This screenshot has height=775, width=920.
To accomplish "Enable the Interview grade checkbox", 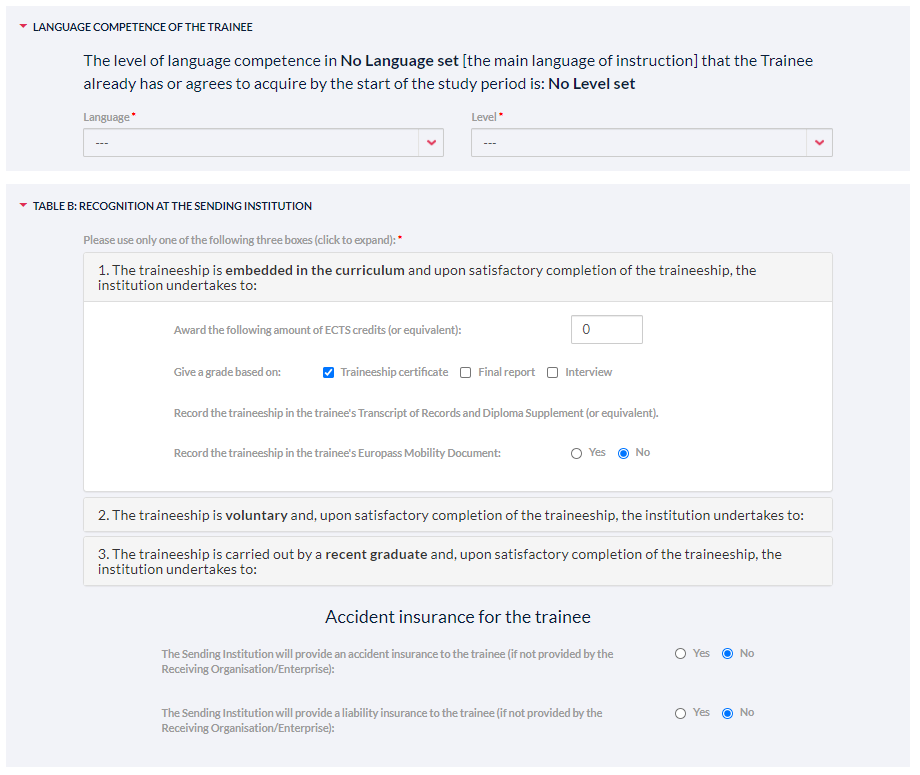I will click(553, 373).
